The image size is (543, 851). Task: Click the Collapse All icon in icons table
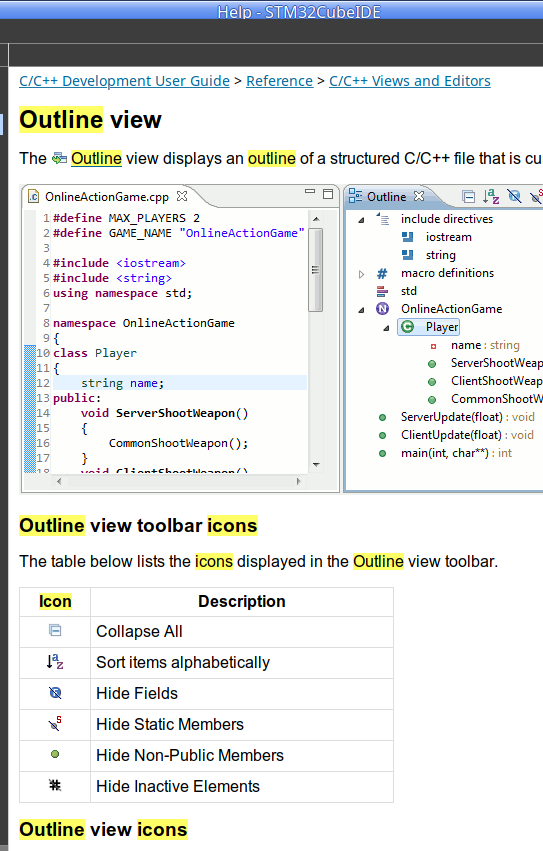pos(55,630)
